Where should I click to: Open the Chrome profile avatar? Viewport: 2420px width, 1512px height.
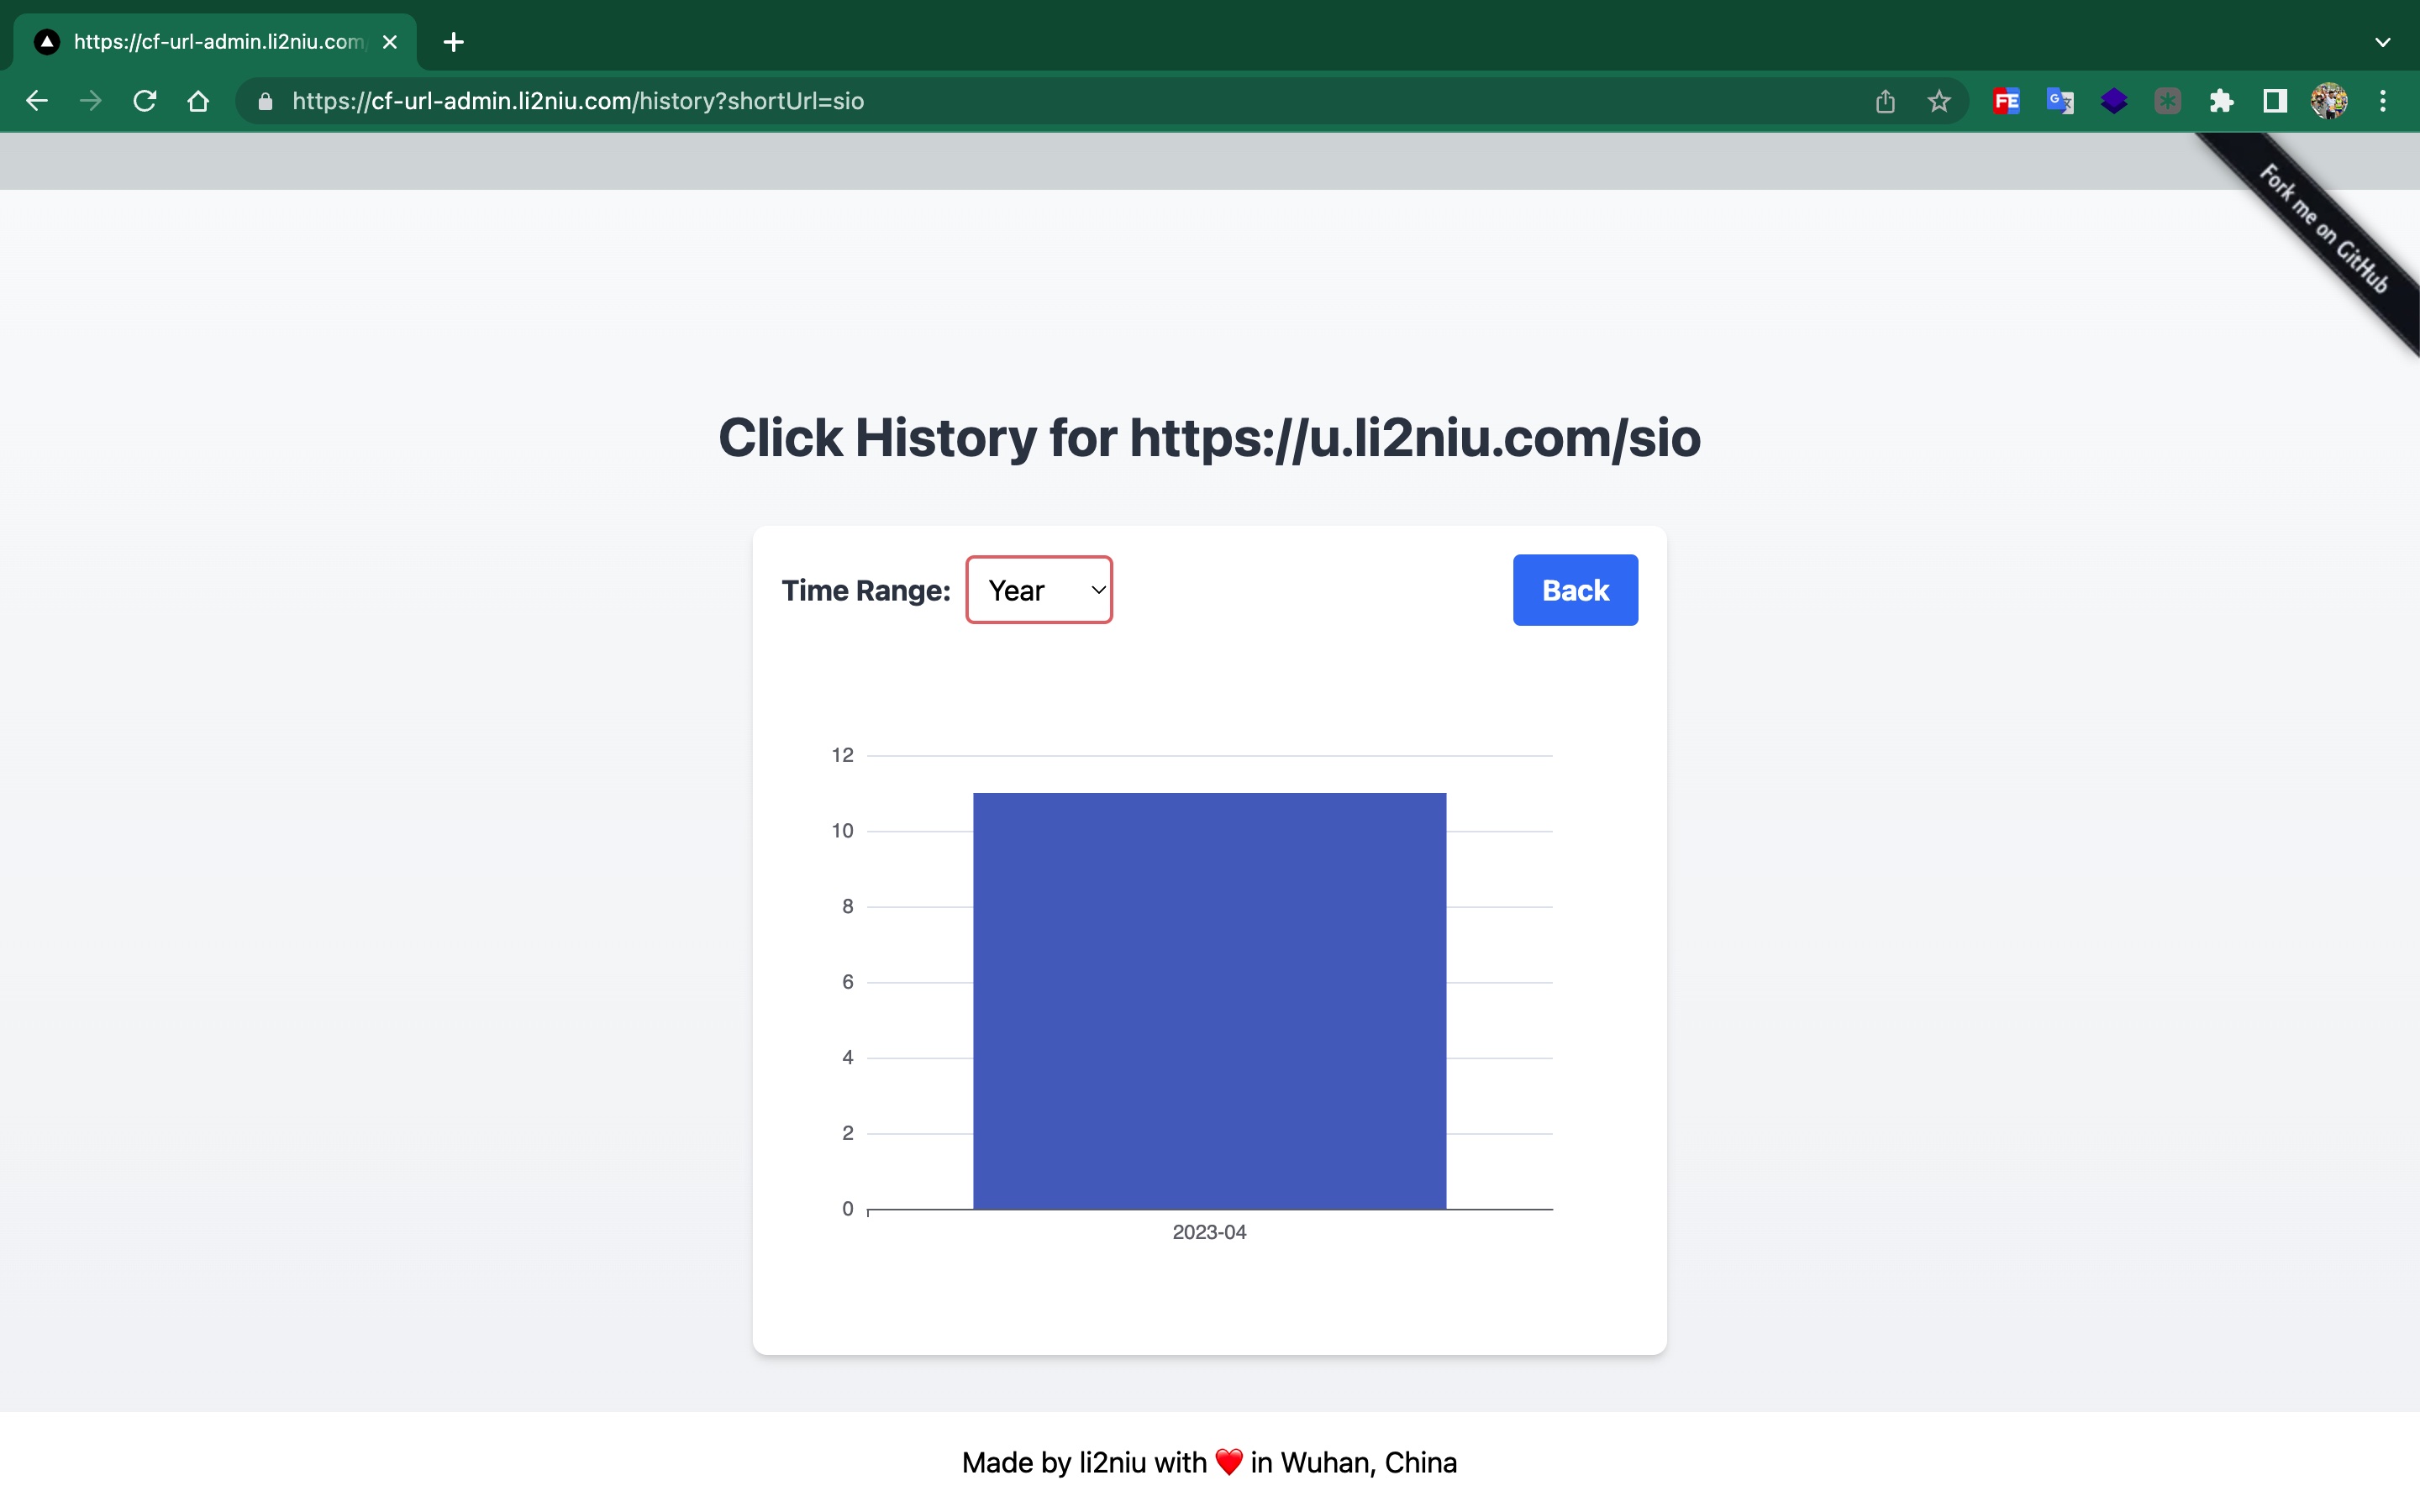[2329, 101]
